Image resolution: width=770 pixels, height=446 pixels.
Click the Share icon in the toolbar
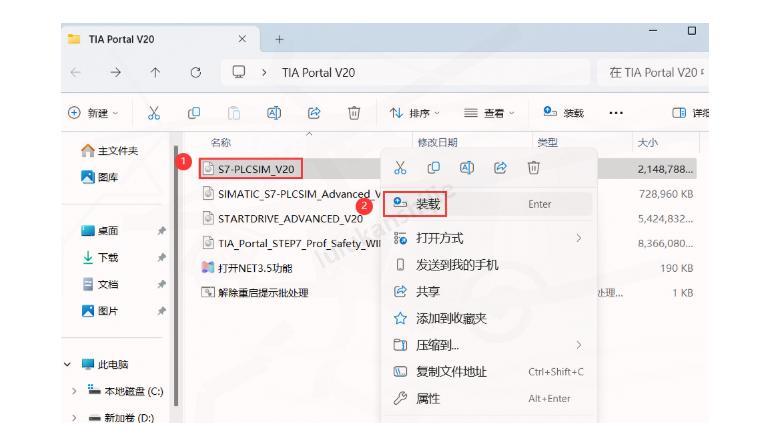314,113
